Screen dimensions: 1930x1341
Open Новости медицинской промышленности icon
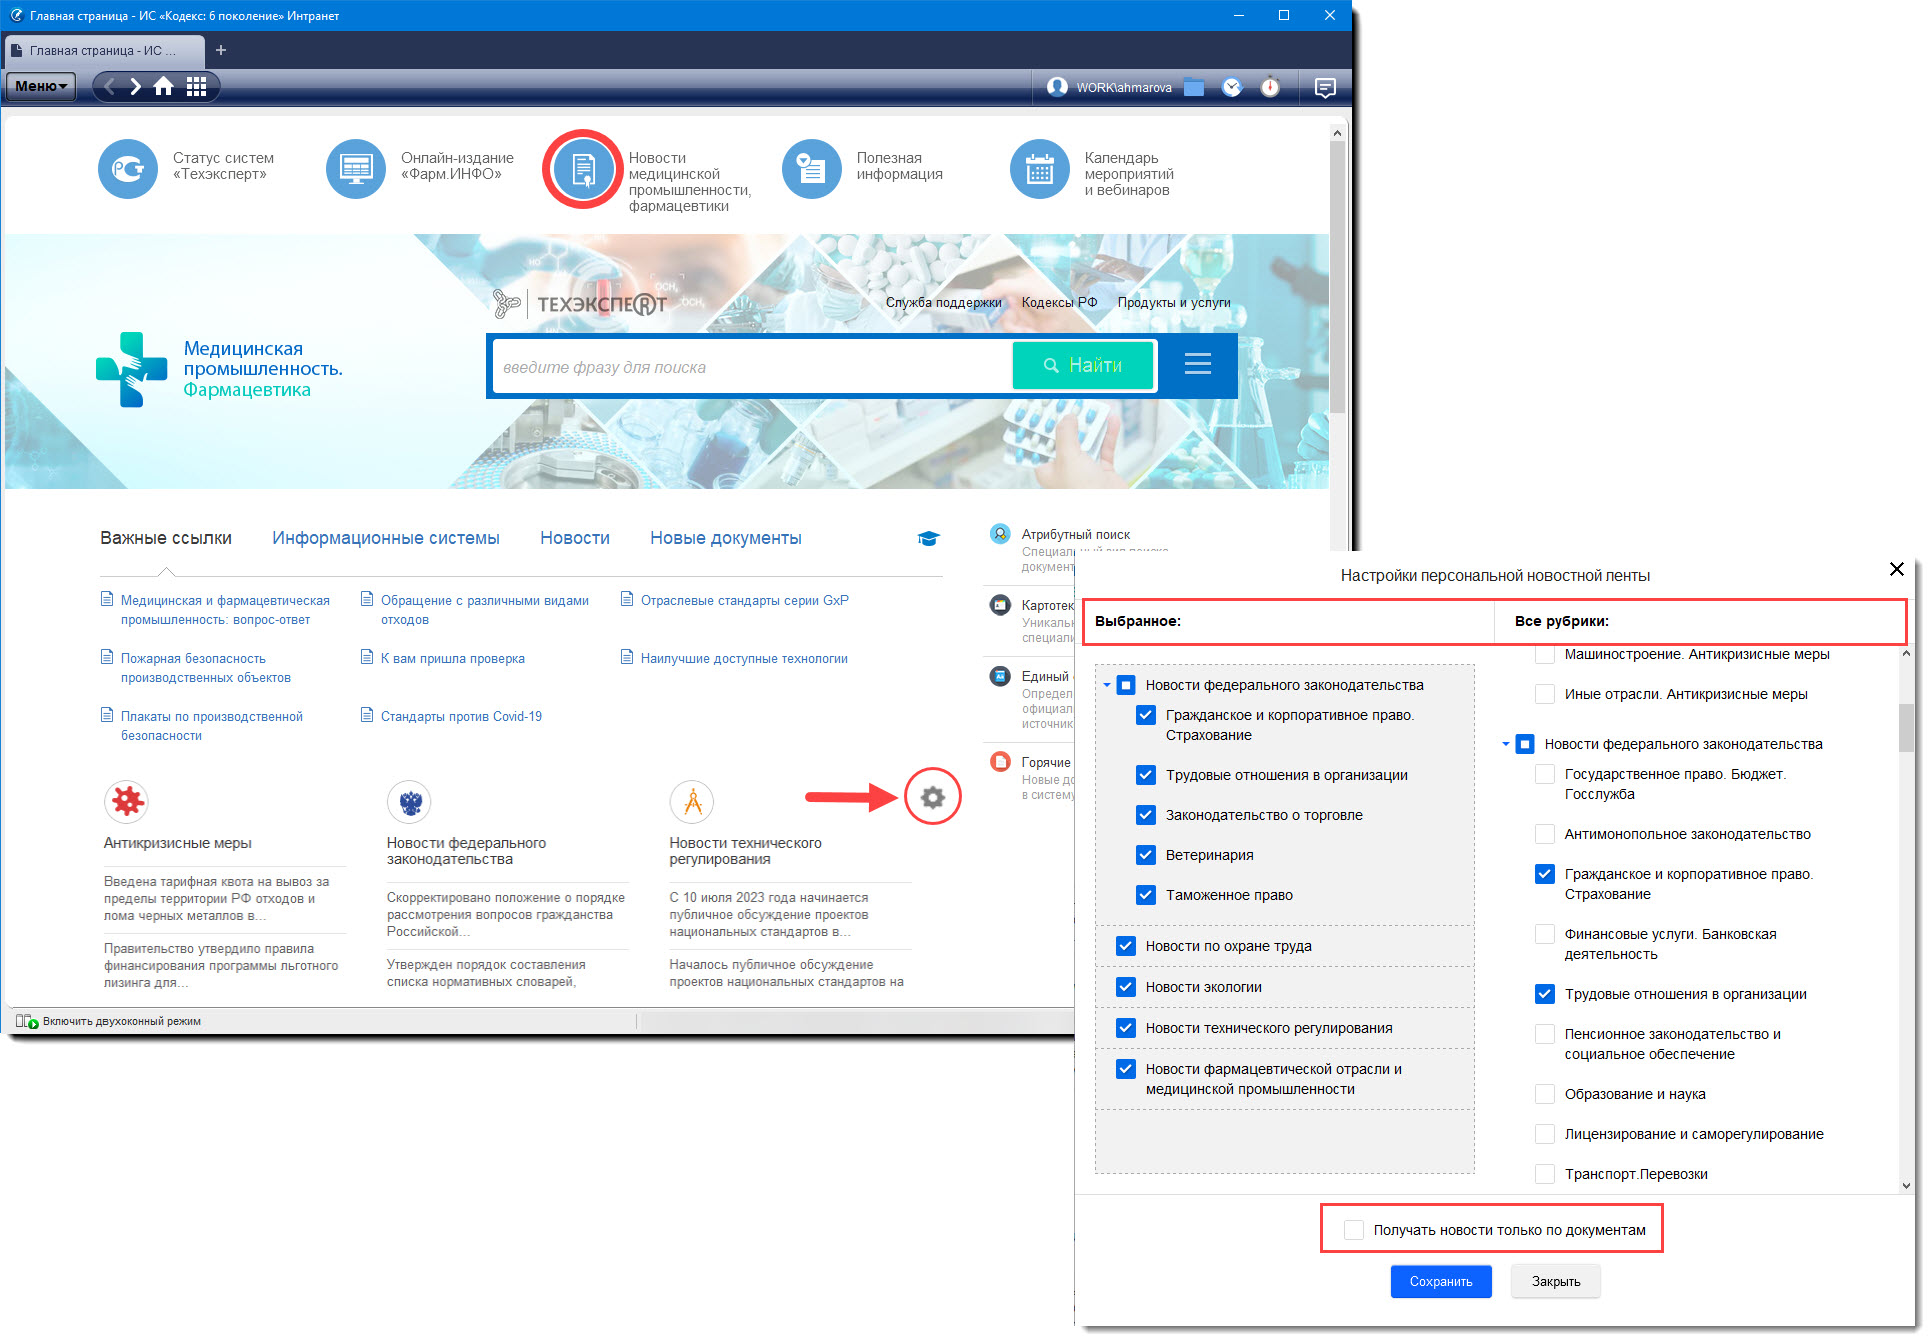tap(584, 169)
